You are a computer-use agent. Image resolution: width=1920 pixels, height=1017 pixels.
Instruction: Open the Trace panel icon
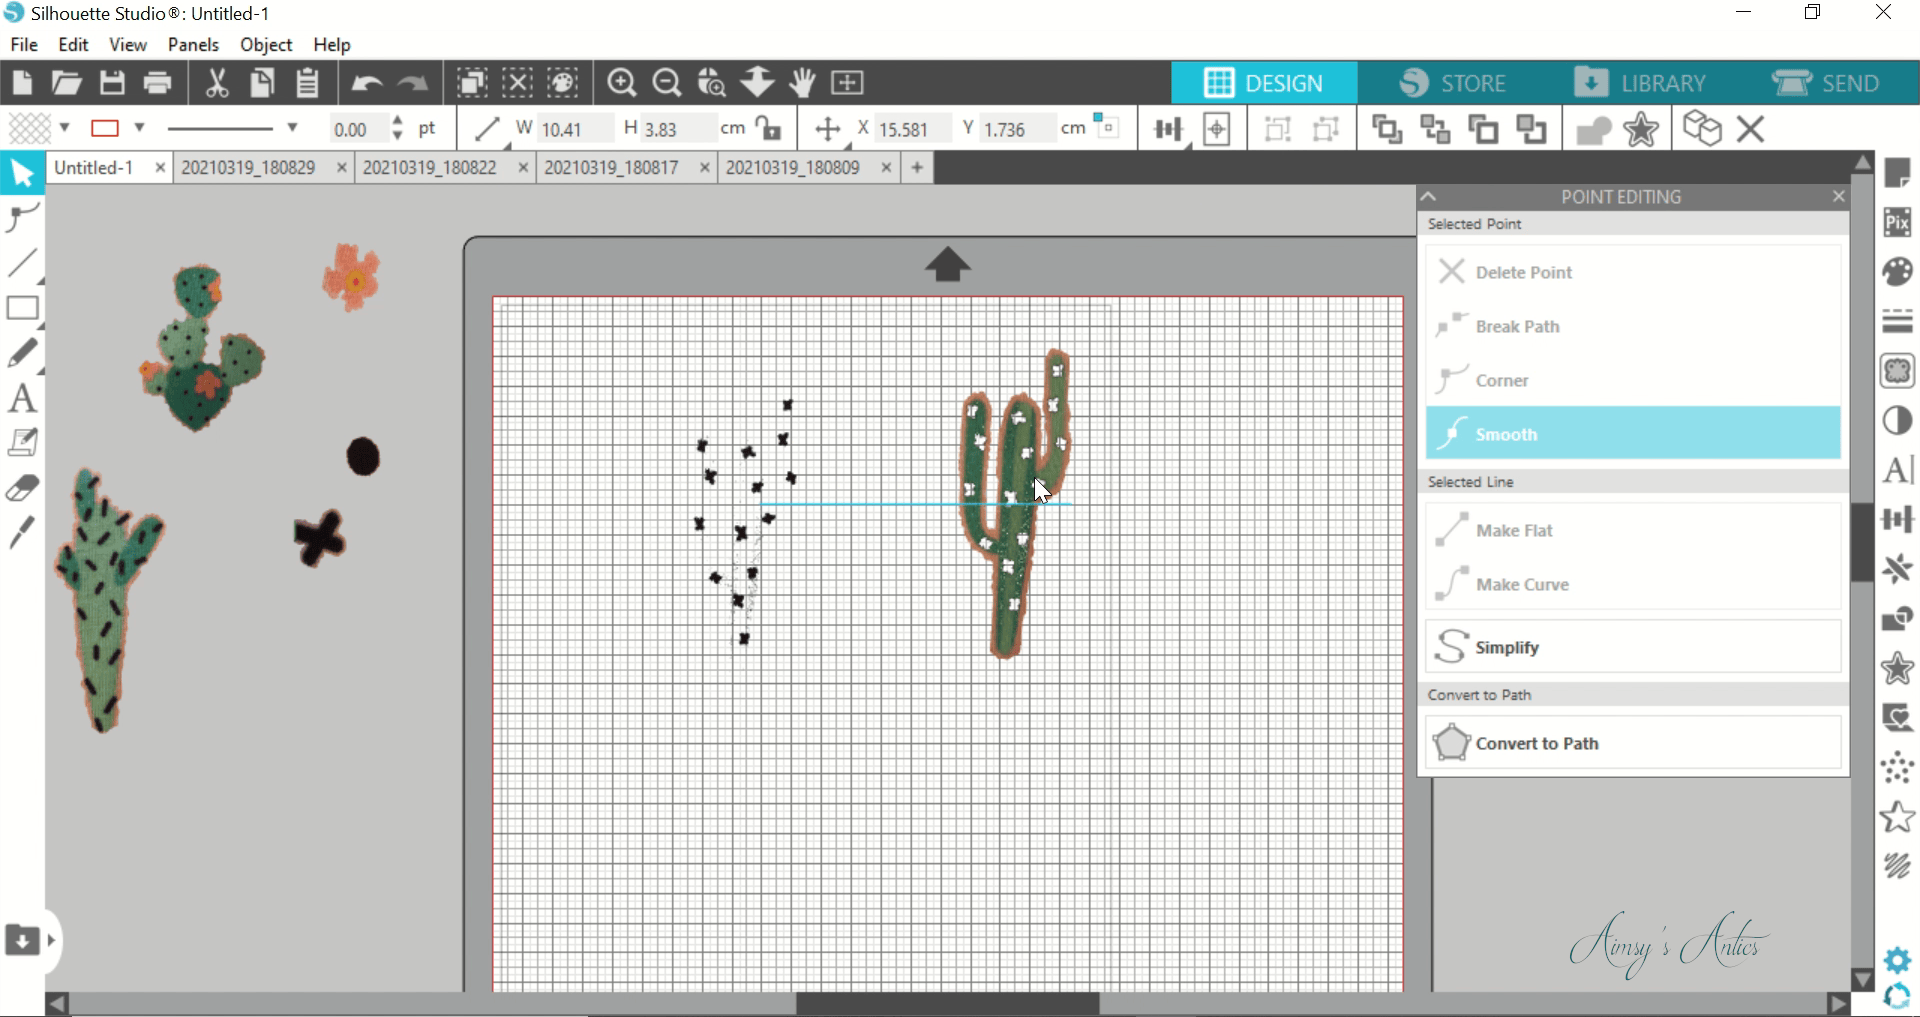pos(1897,371)
